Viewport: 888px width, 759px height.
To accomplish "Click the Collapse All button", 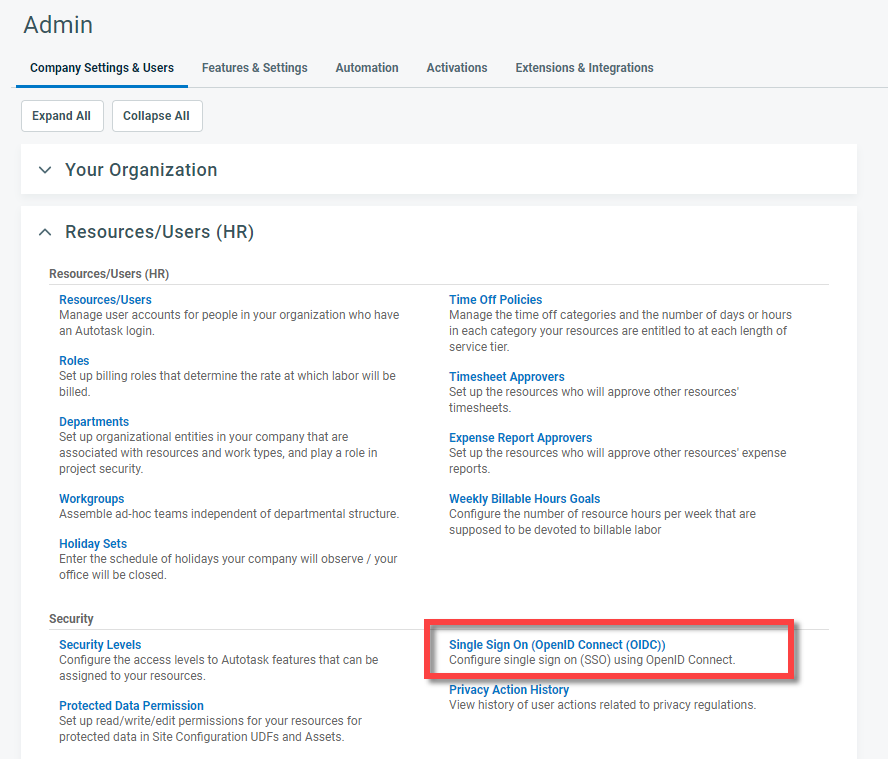I will [x=157, y=116].
